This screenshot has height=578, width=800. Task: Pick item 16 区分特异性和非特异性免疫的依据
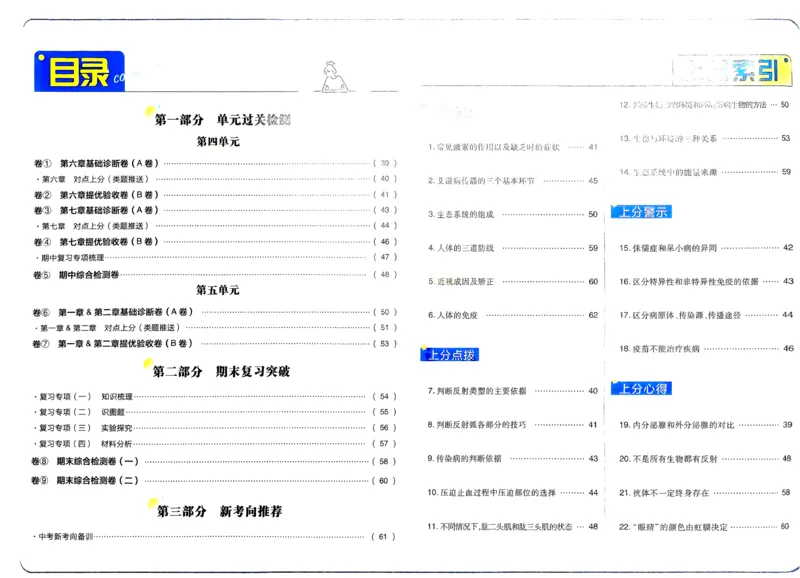click(x=706, y=282)
